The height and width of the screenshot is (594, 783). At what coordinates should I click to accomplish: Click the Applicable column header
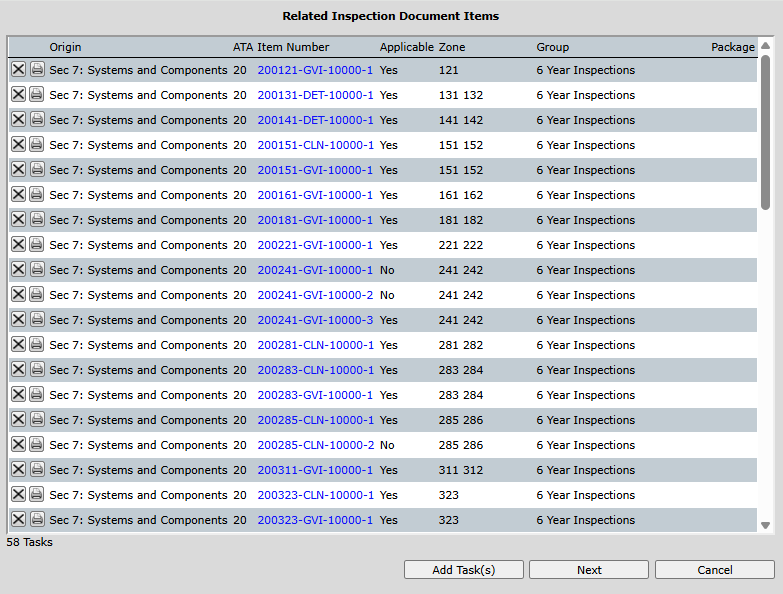coord(406,47)
